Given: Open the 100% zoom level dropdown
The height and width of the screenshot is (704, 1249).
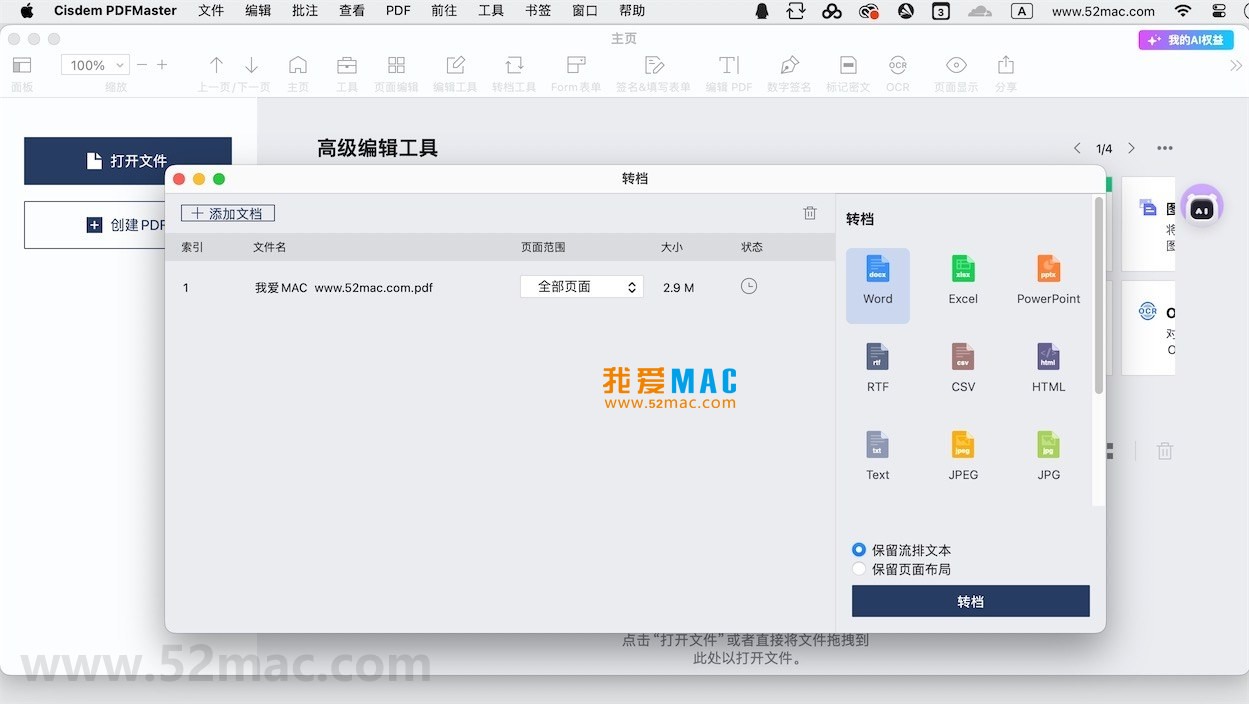Looking at the screenshot, I should 95,65.
